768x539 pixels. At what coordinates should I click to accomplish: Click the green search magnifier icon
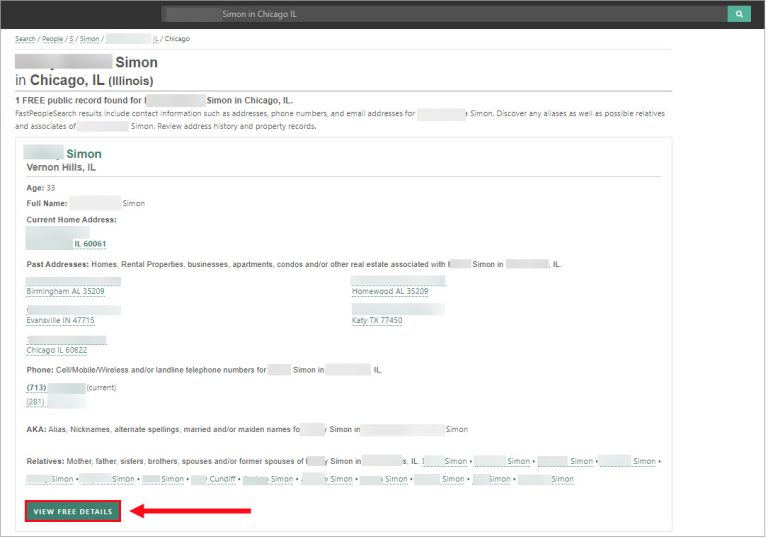[739, 14]
